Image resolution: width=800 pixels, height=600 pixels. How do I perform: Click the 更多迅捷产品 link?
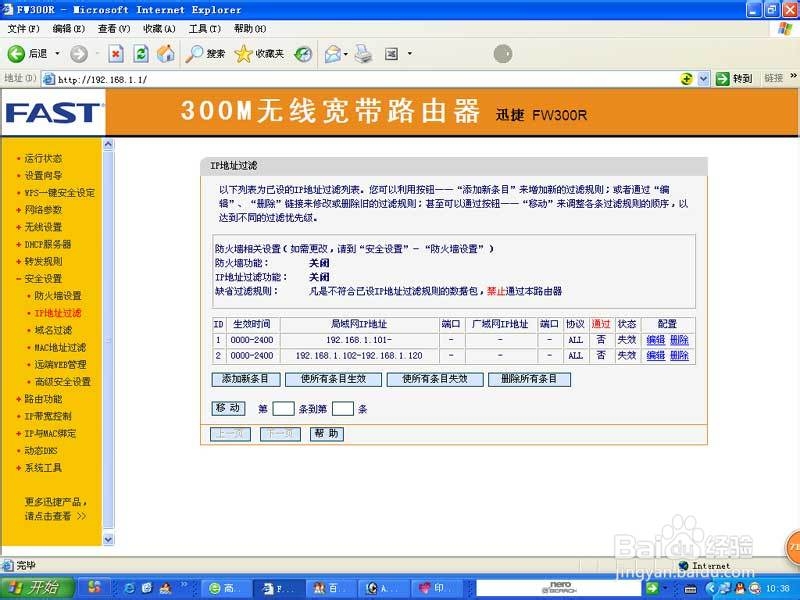pos(56,509)
